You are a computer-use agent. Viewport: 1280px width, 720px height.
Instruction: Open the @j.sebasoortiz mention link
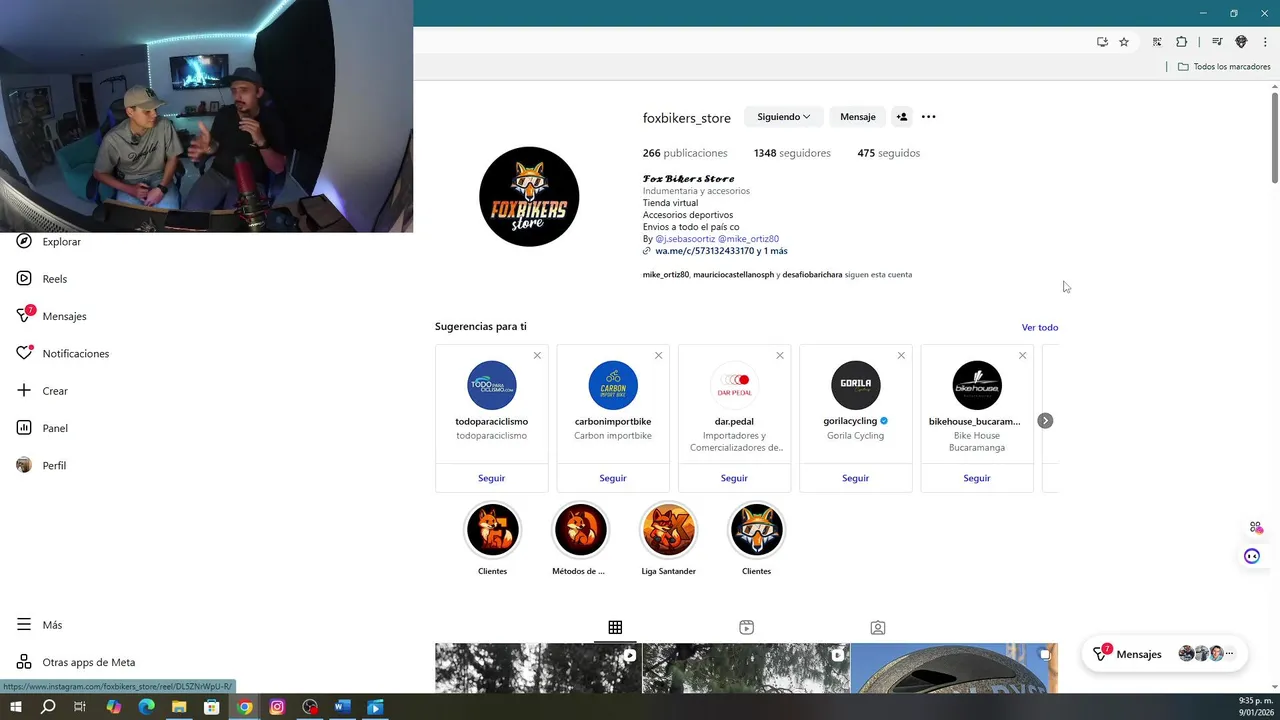click(x=685, y=239)
